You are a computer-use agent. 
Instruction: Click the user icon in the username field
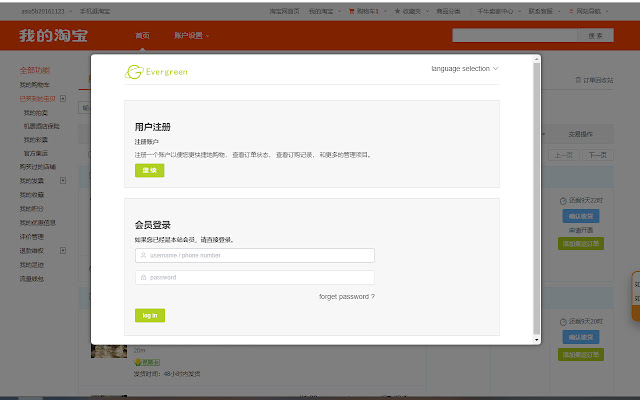coord(143,256)
